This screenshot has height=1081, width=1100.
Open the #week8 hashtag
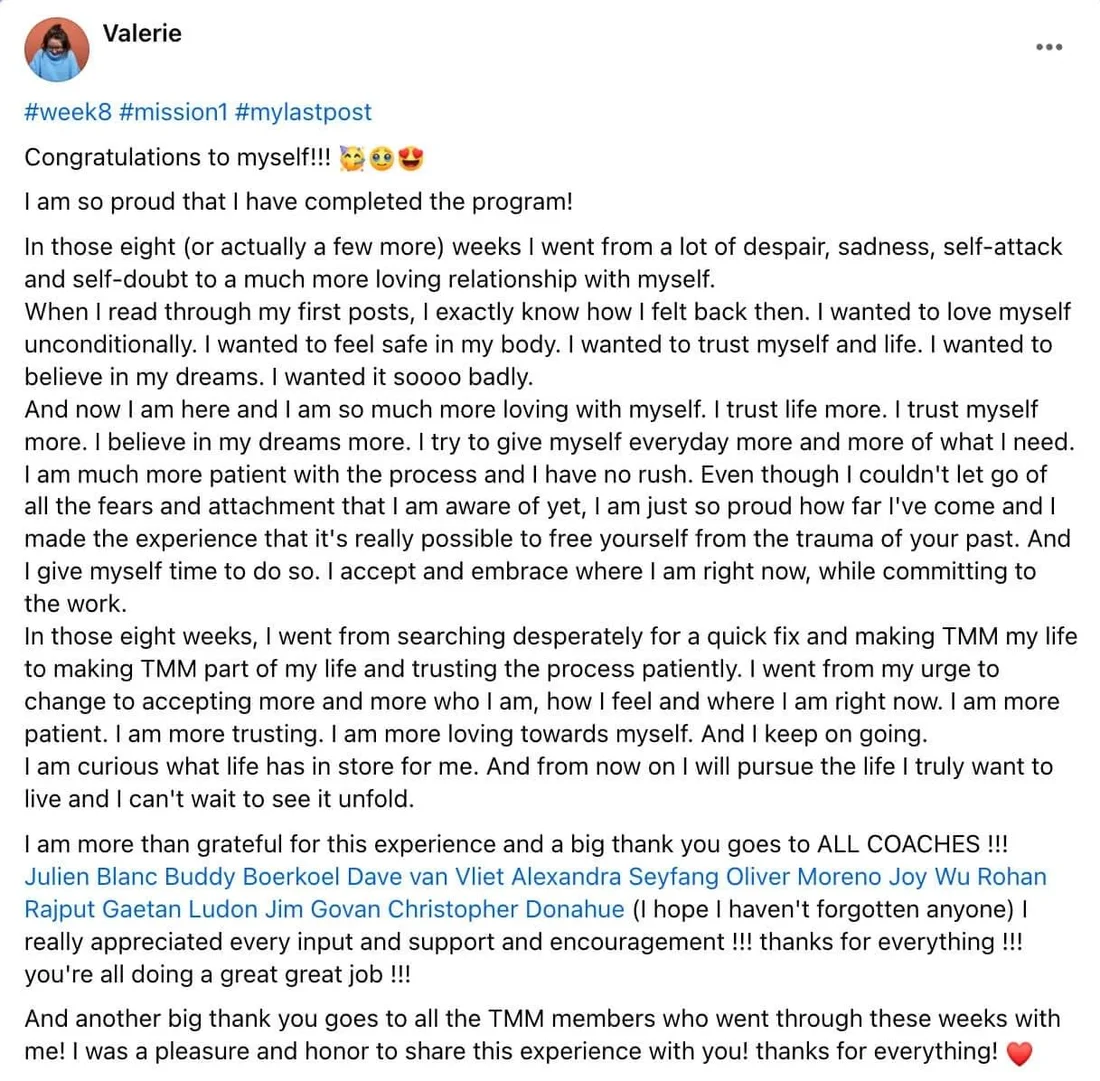[x=68, y=112]
